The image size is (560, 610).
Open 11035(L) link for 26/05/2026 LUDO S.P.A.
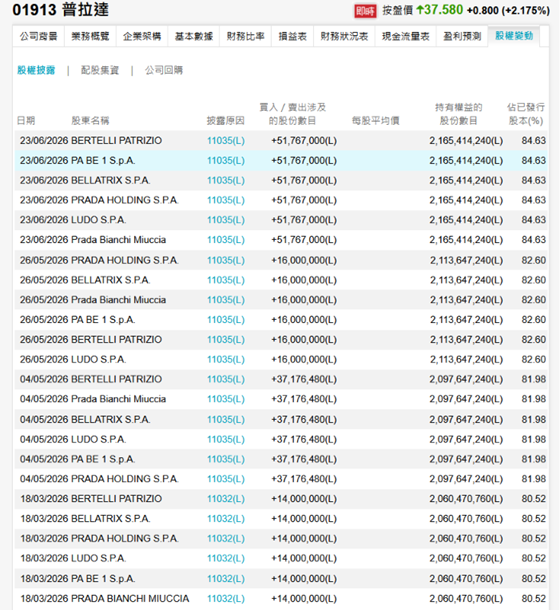pos(226,359)
